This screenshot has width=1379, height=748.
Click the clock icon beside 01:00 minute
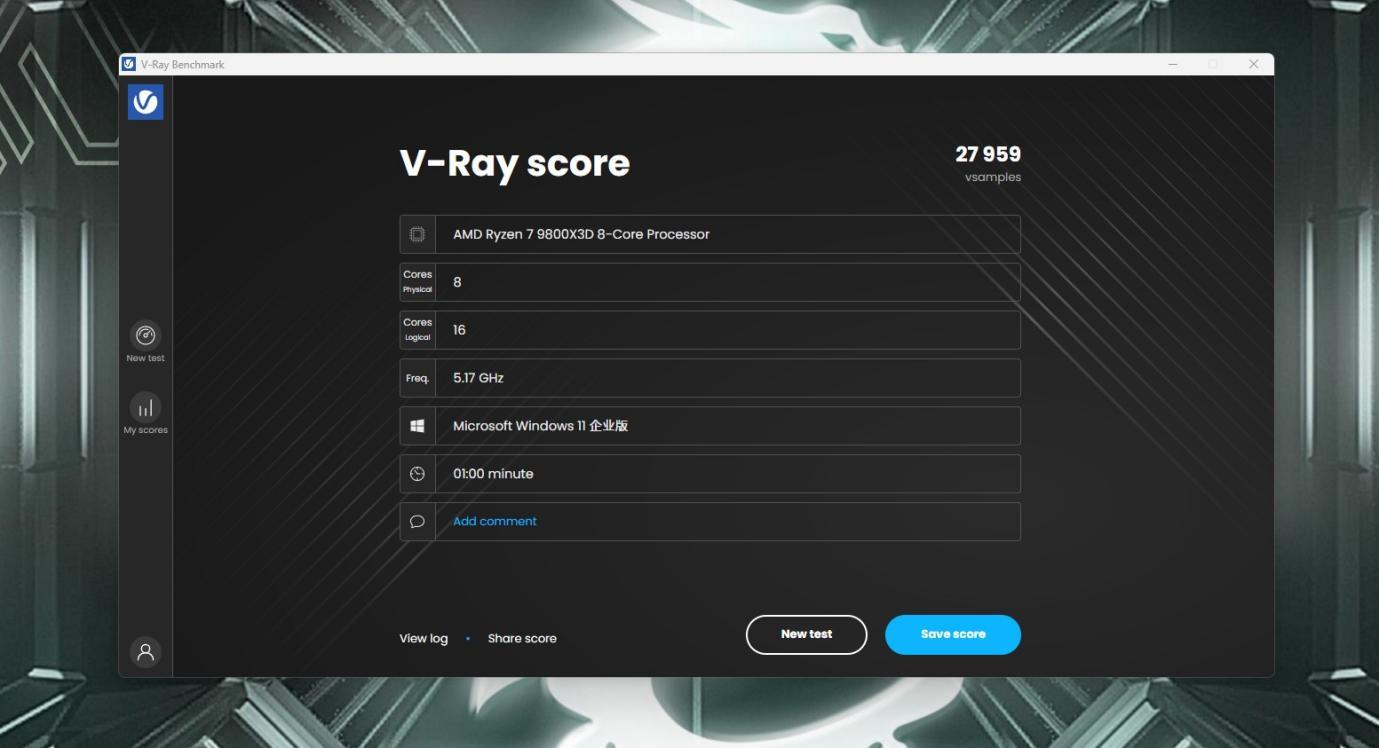coord(417,474)
